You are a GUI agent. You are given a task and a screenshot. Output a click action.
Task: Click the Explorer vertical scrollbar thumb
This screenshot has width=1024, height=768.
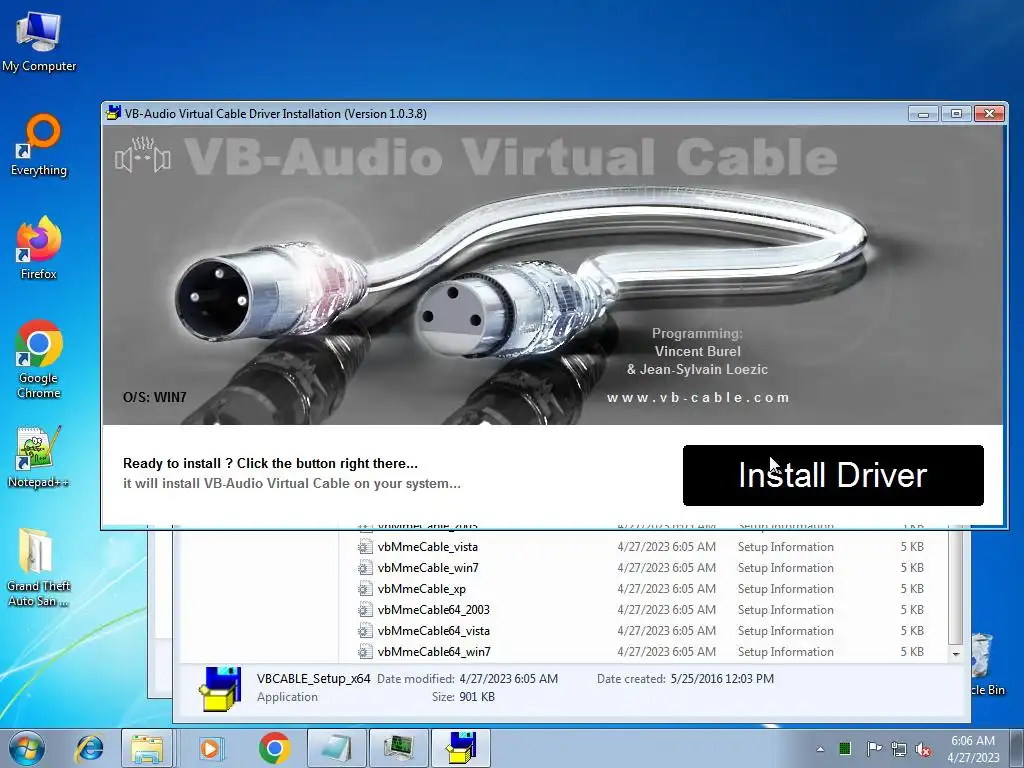point(956,587)
